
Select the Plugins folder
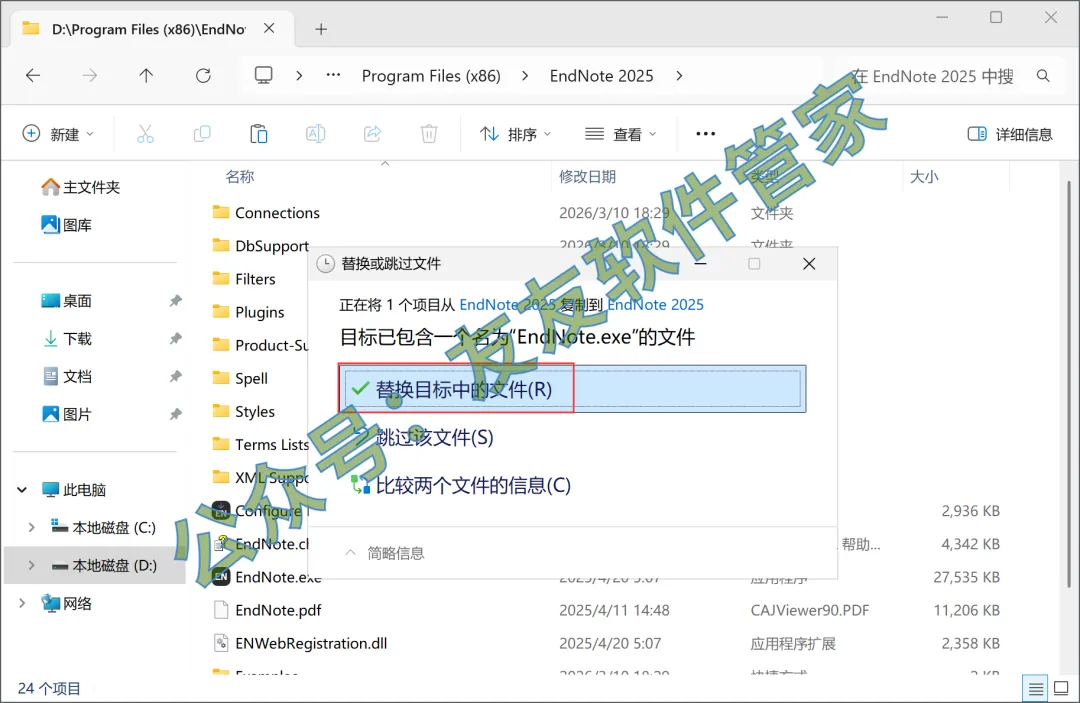(248, 312)
